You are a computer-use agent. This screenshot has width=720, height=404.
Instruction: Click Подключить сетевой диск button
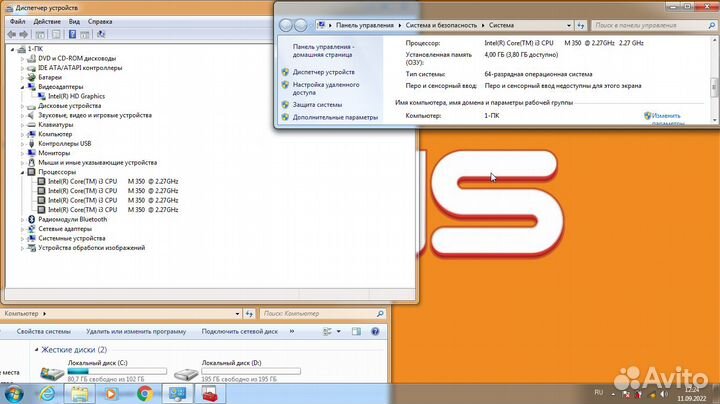tap(239, 331)
